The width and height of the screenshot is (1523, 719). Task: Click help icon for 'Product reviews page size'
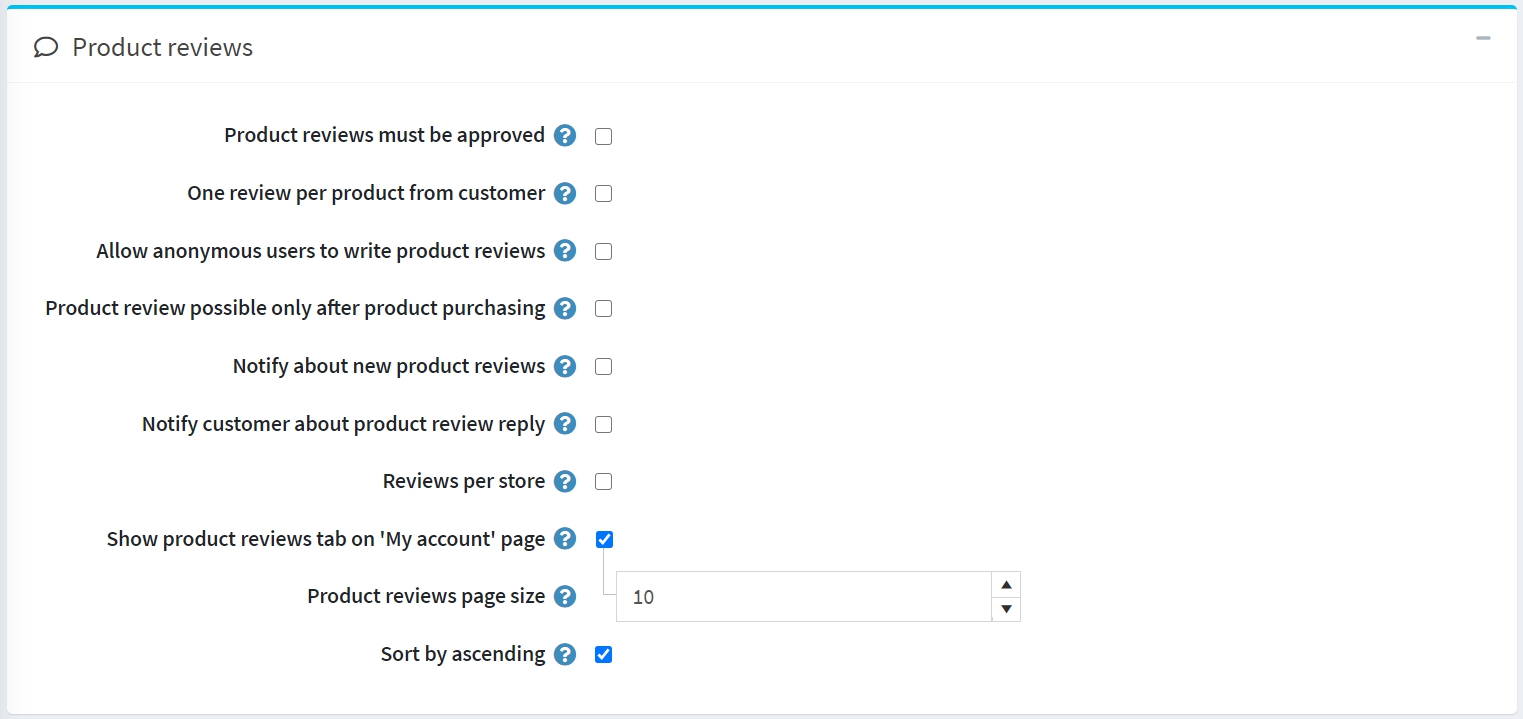(x=565, y=597)
